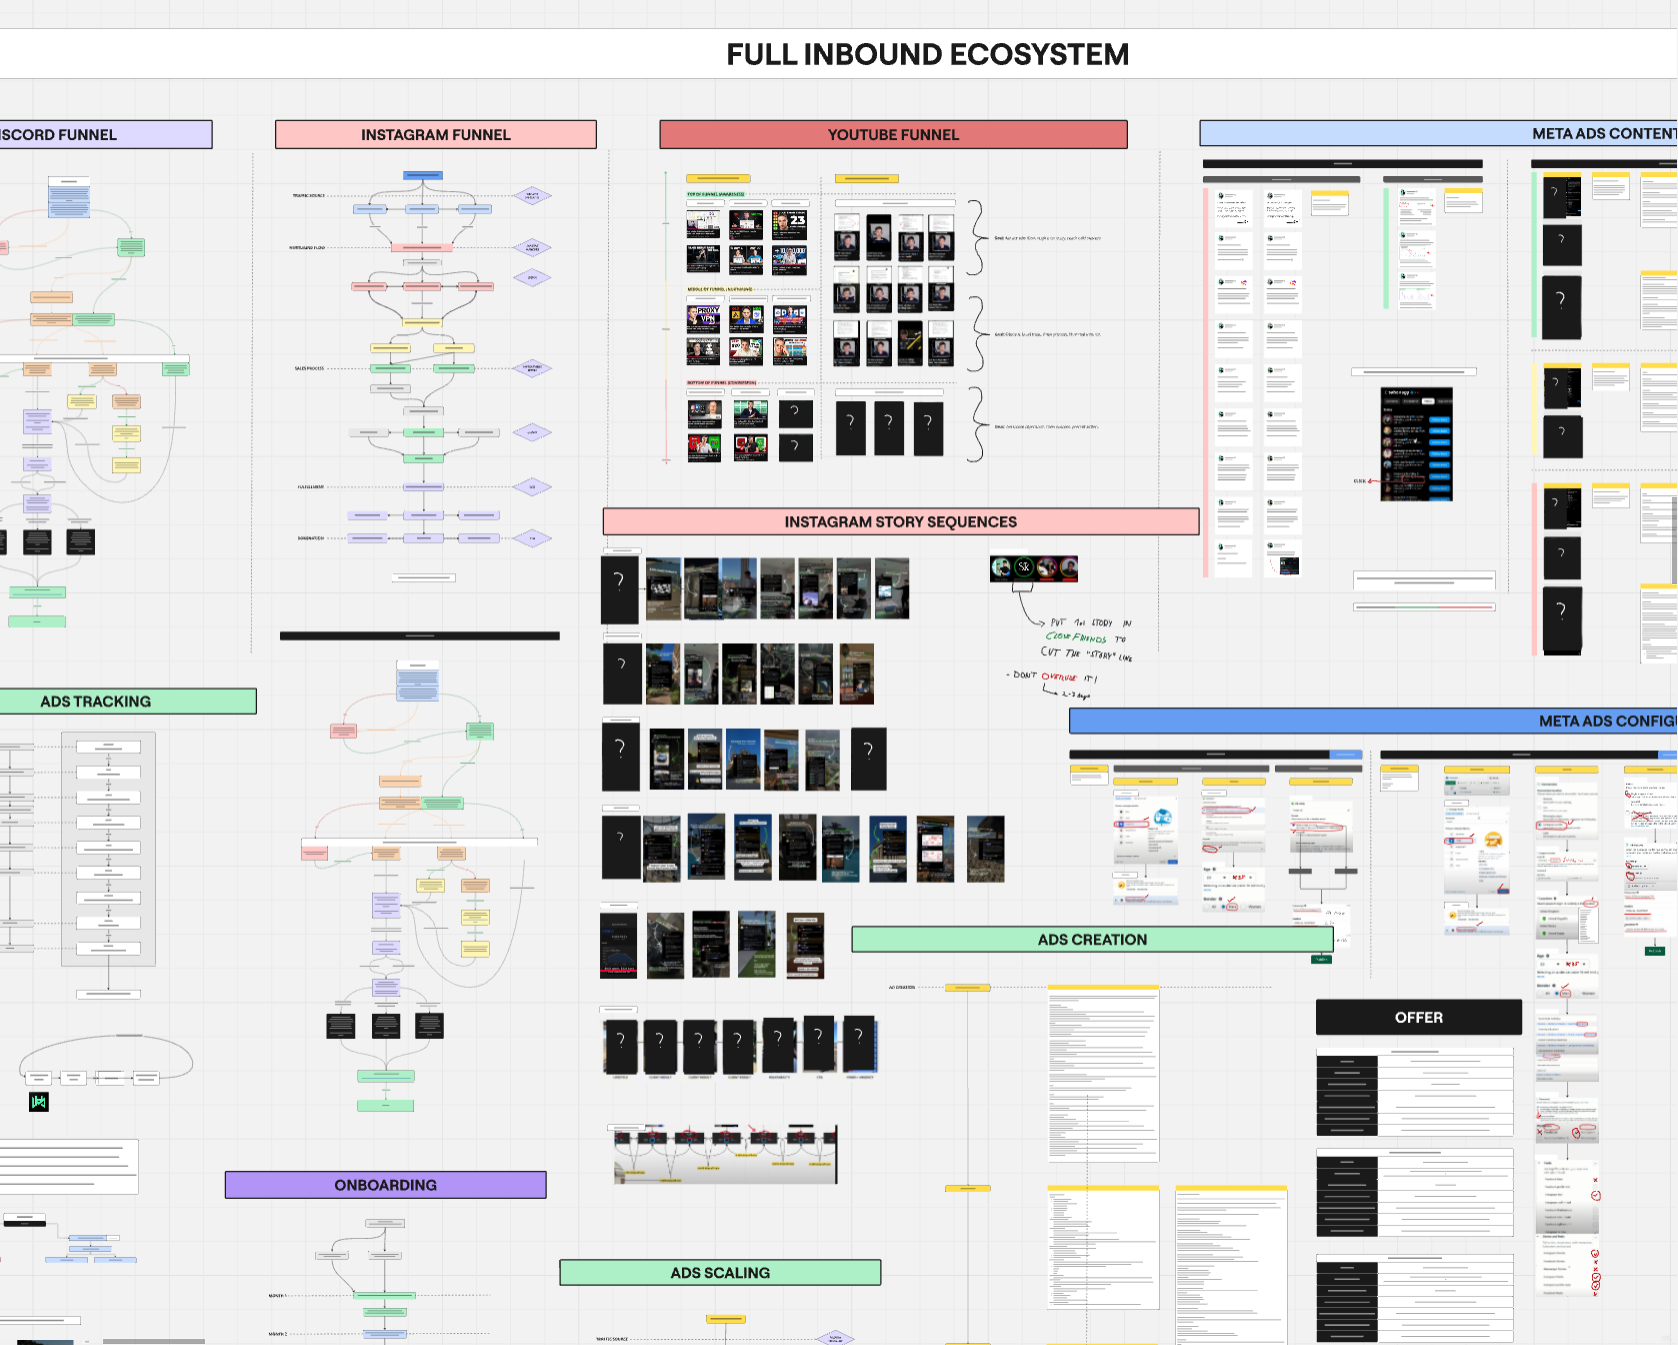
Task: Click the red cross beside the lowest Offer checklist row
Action: click(1595, 1269)
